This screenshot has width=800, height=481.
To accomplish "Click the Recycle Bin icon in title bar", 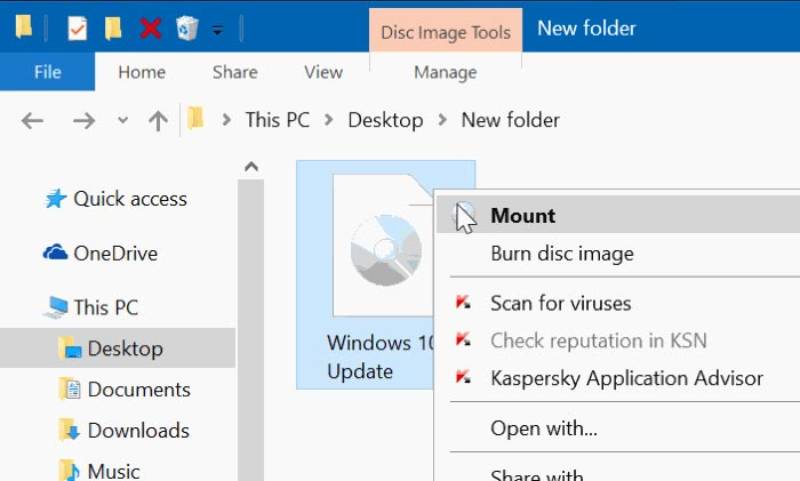I will [x=186, y=28].
